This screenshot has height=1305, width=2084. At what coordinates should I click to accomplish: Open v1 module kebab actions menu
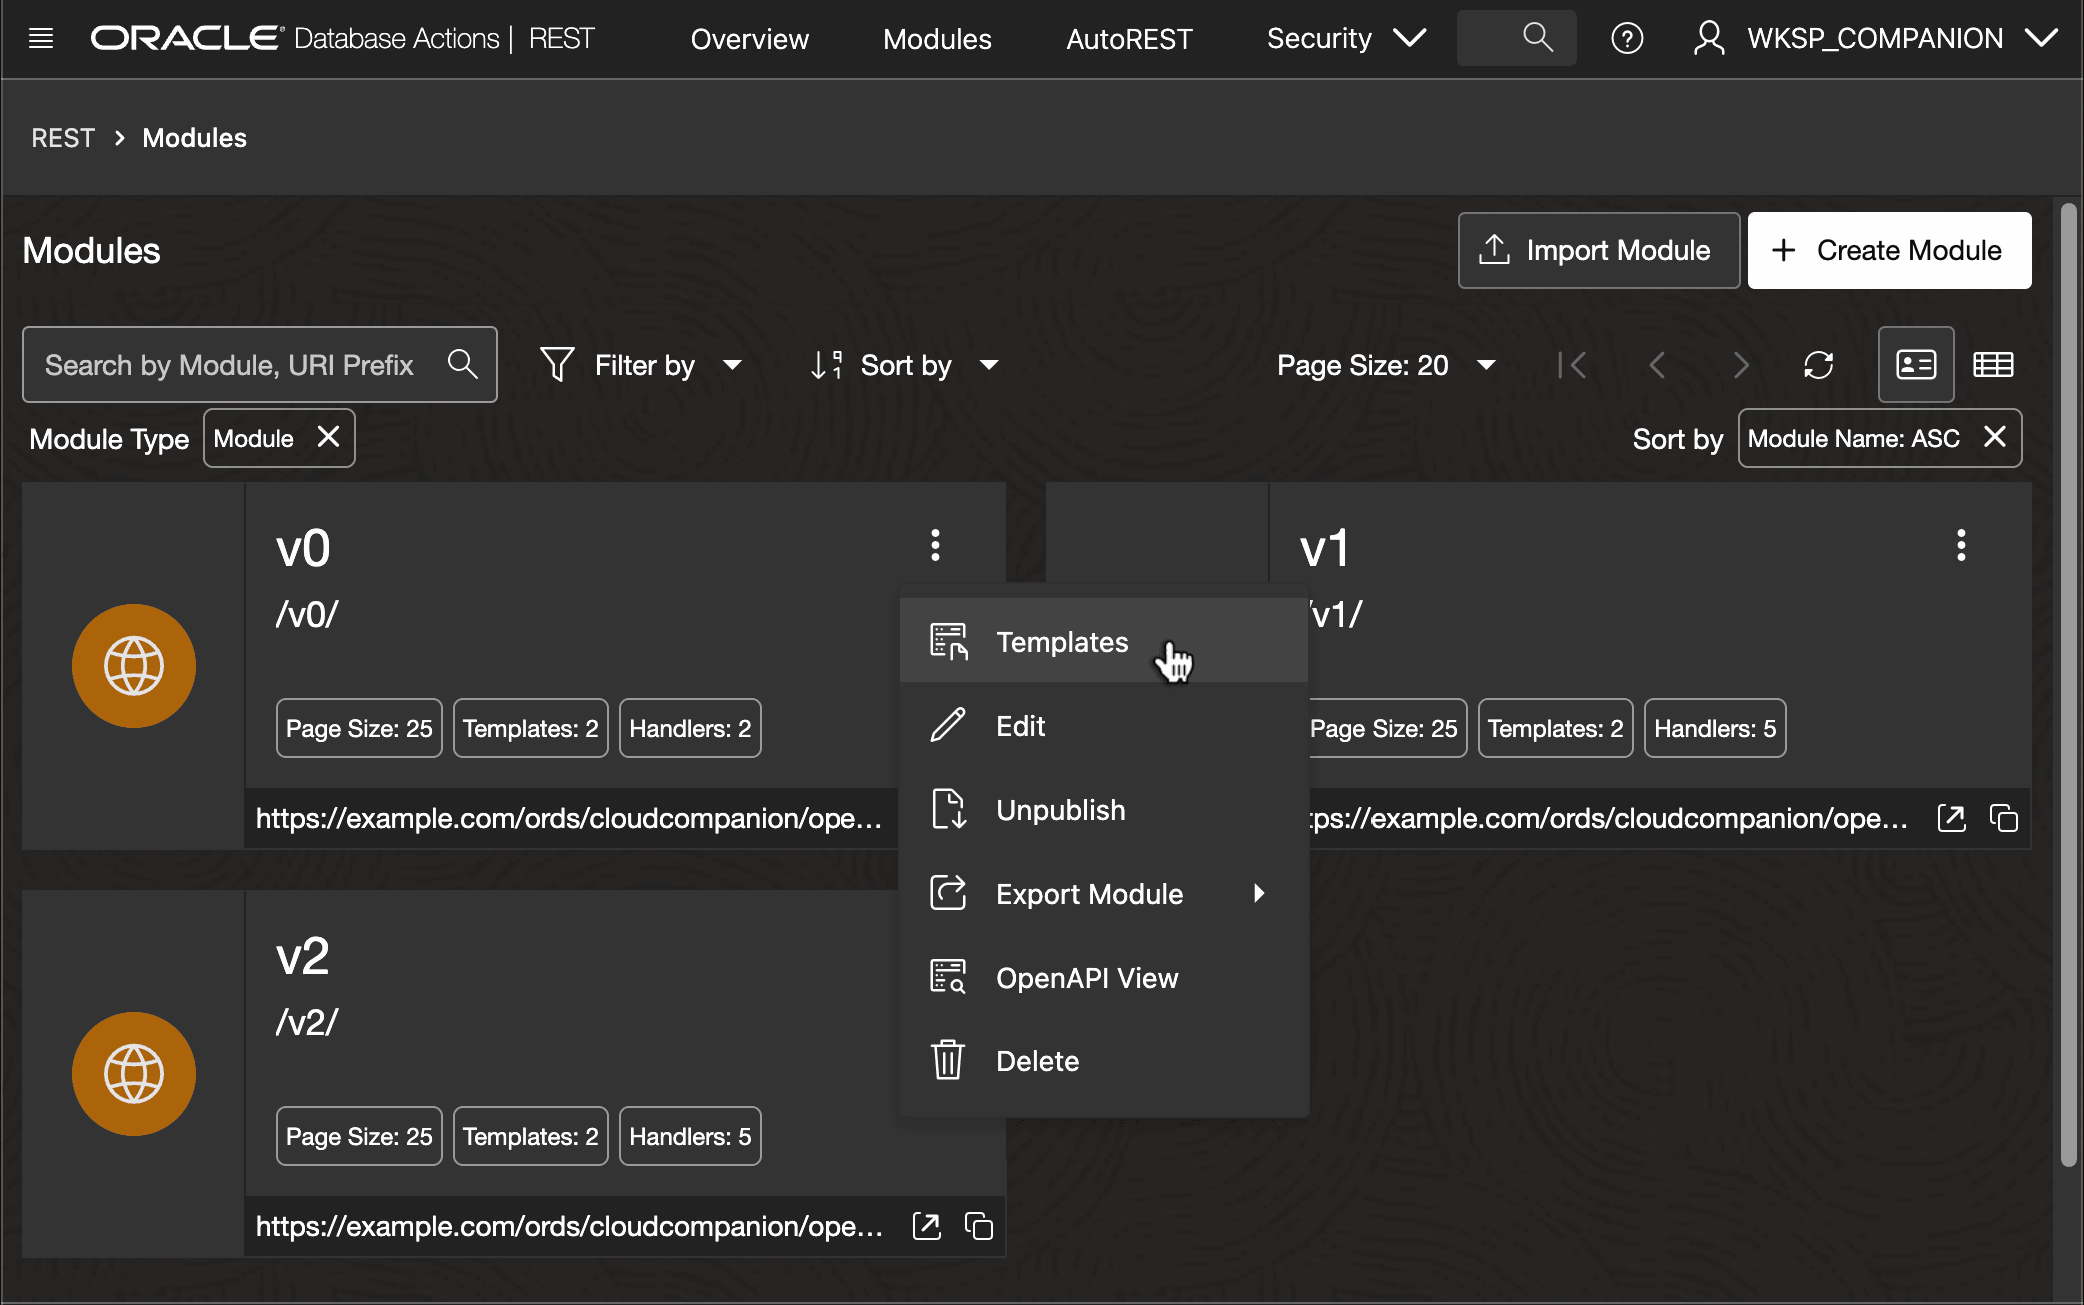(x=1961, y=545)
